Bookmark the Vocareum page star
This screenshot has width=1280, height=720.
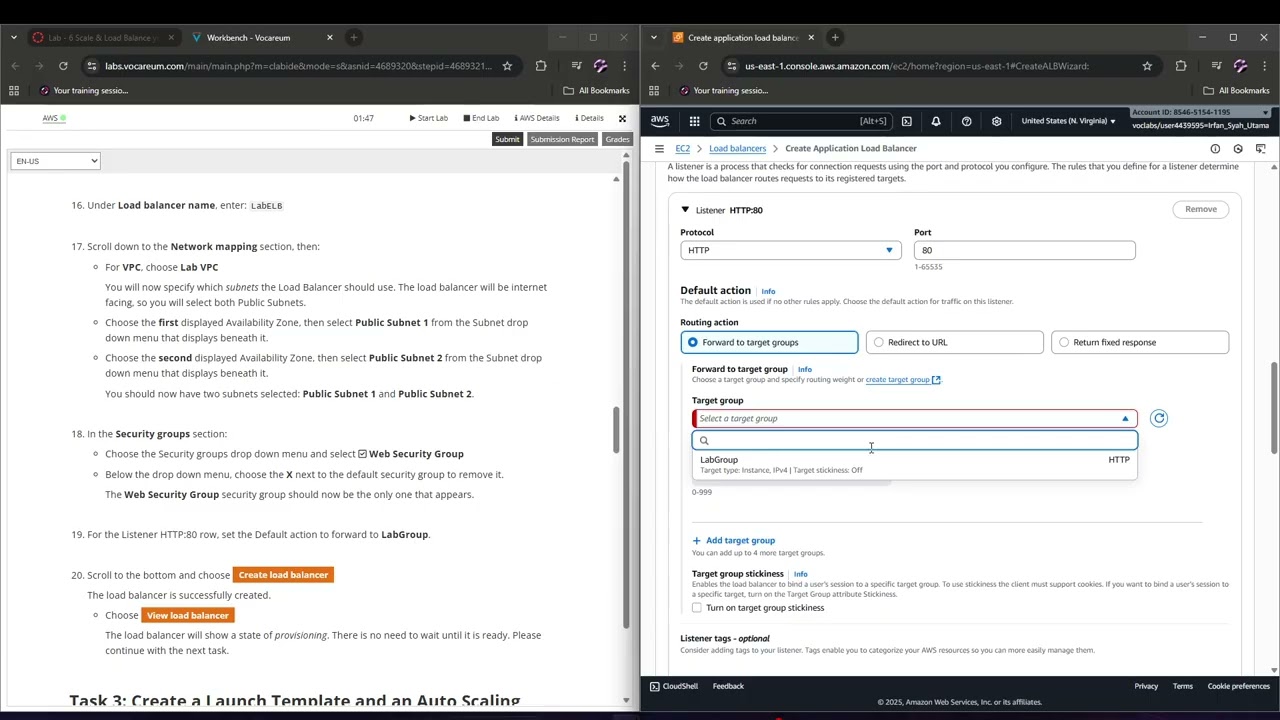(507, 66)
